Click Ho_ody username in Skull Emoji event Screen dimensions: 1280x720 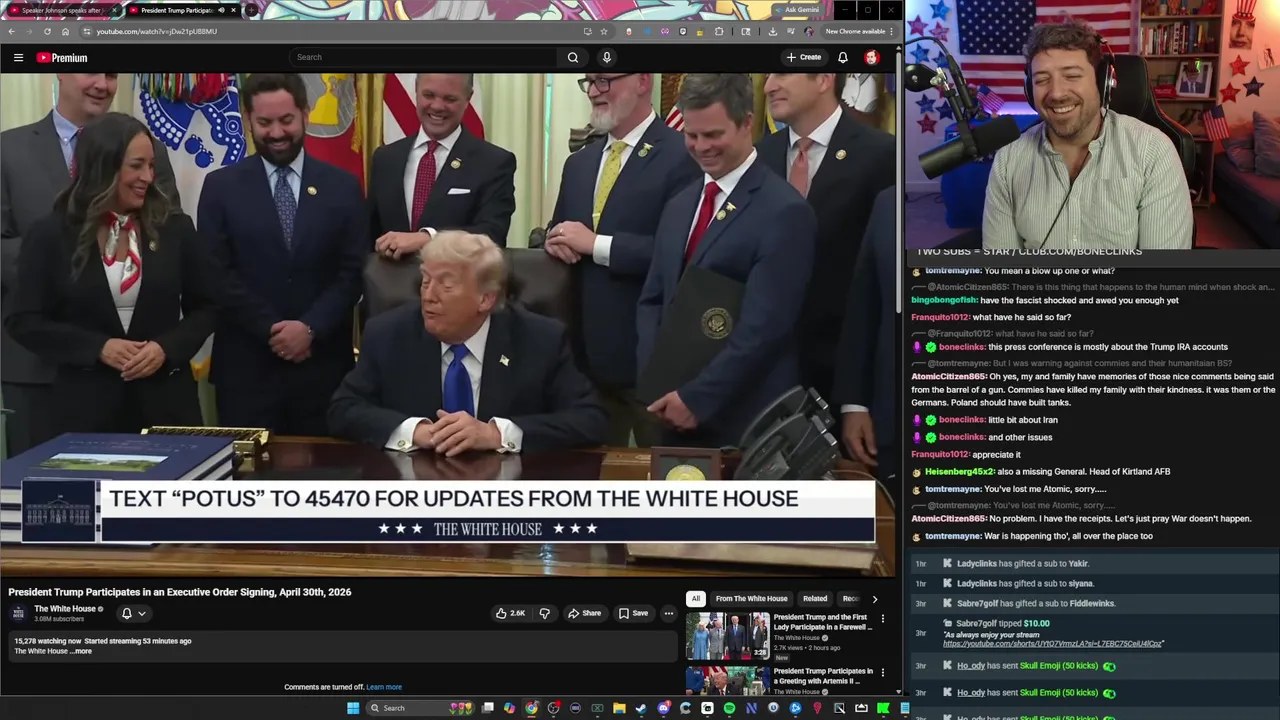click(971, 666)
